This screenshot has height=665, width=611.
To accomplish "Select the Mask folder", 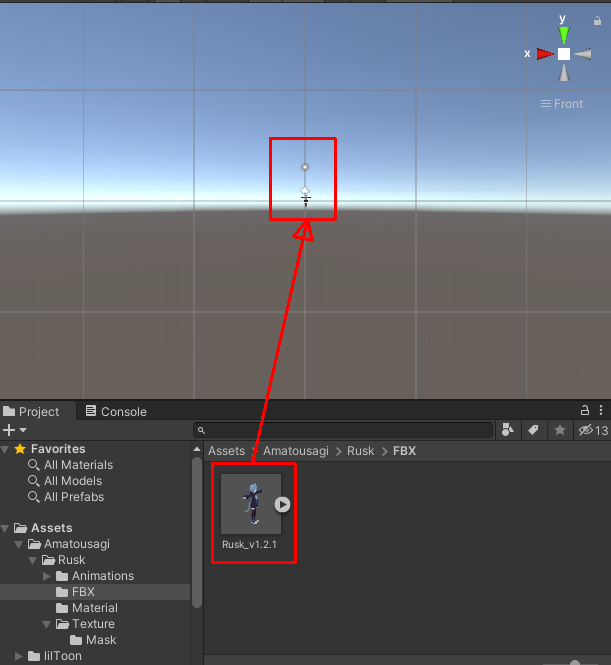I will 93,640.
